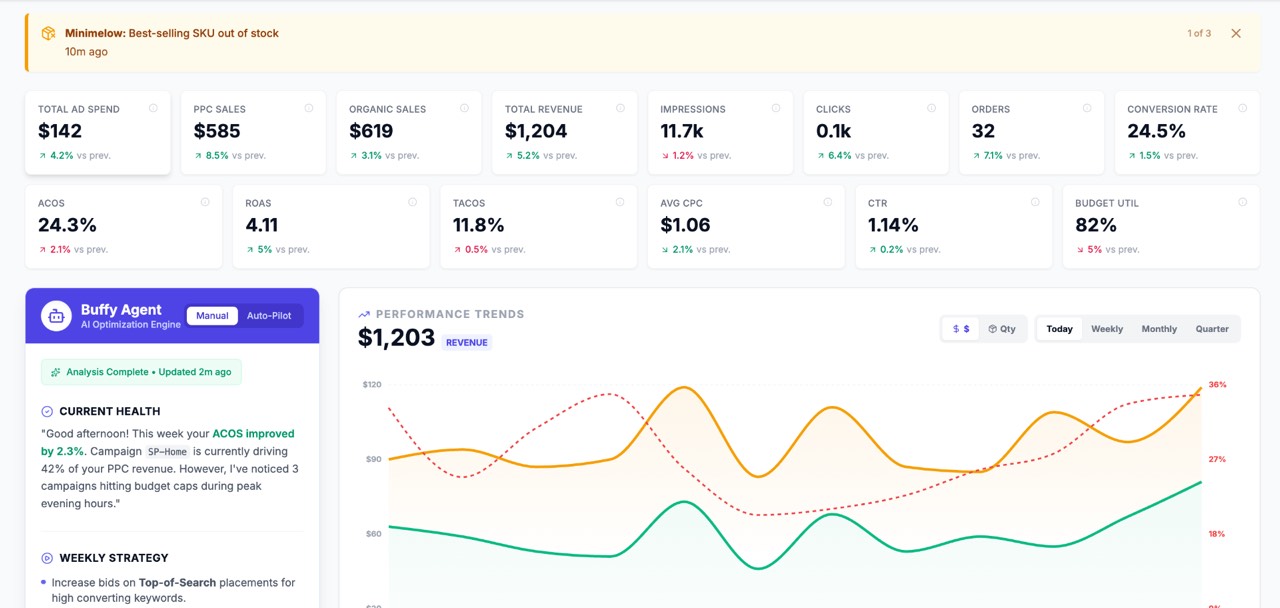The image size is (1280, 608).
Task: Click the REVENUE badge under $1,203
Action: (466, 341)
